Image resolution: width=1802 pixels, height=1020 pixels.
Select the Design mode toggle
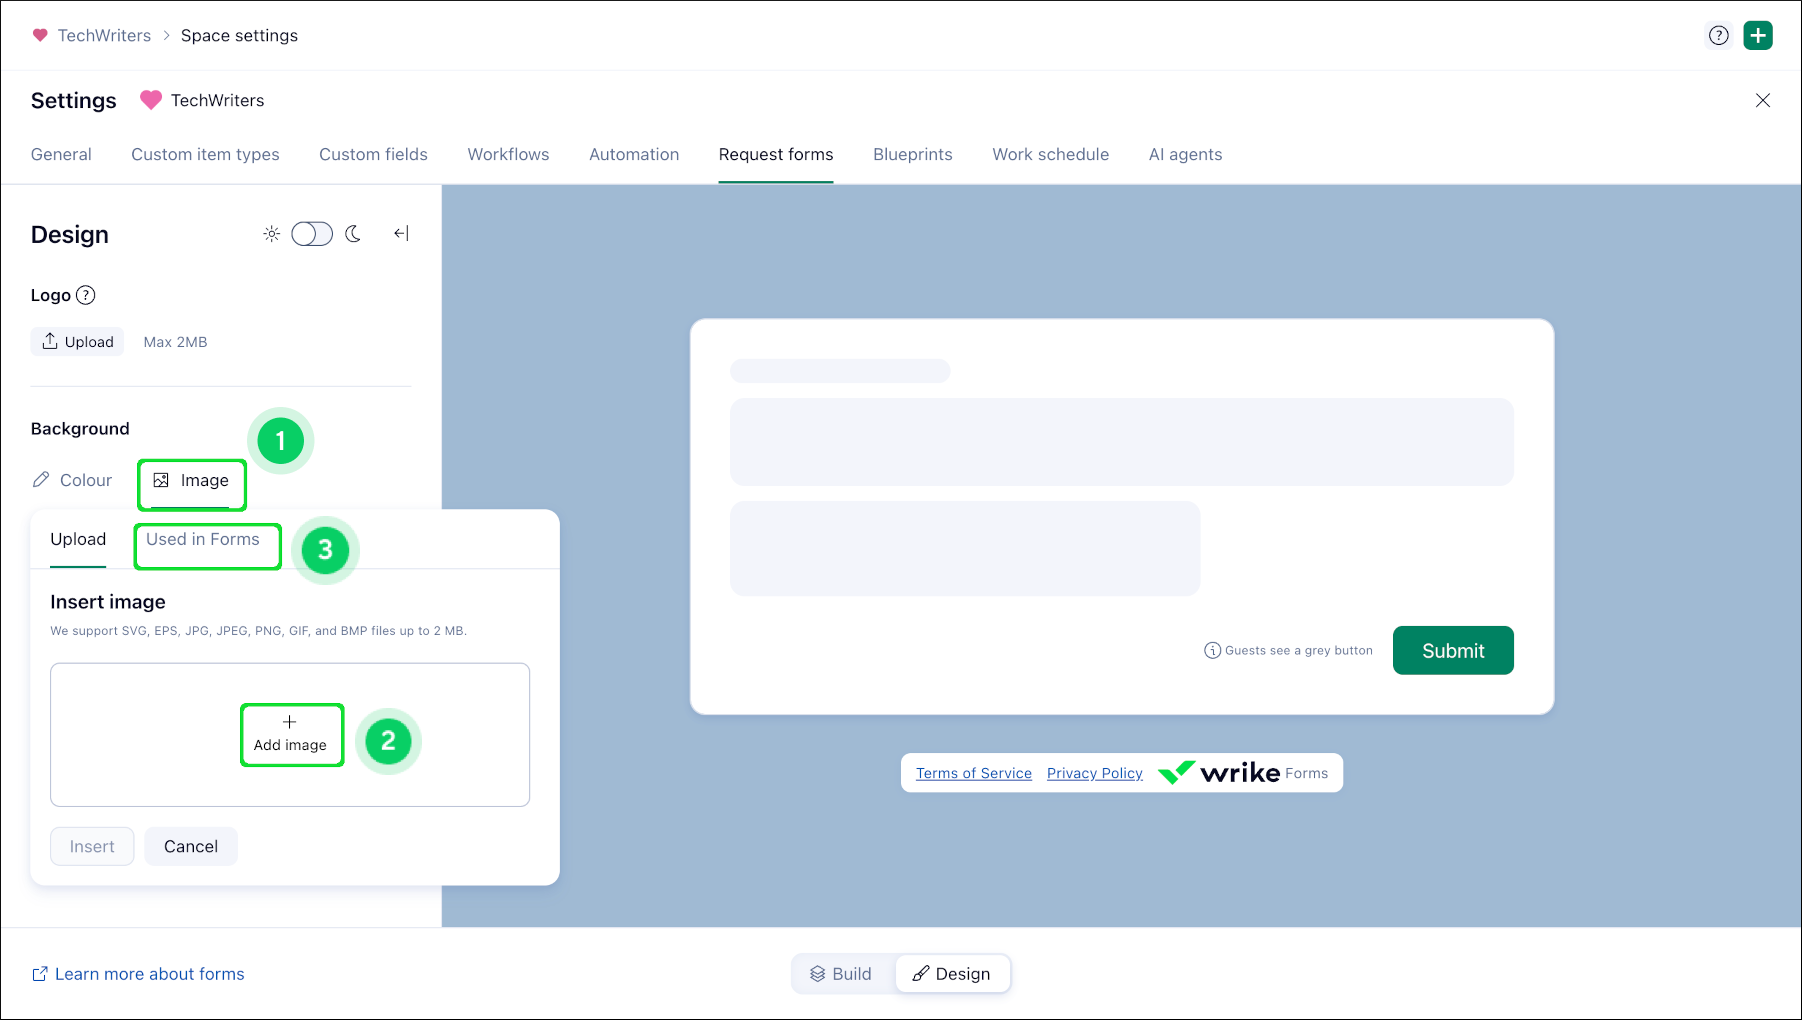pos(952,974)
